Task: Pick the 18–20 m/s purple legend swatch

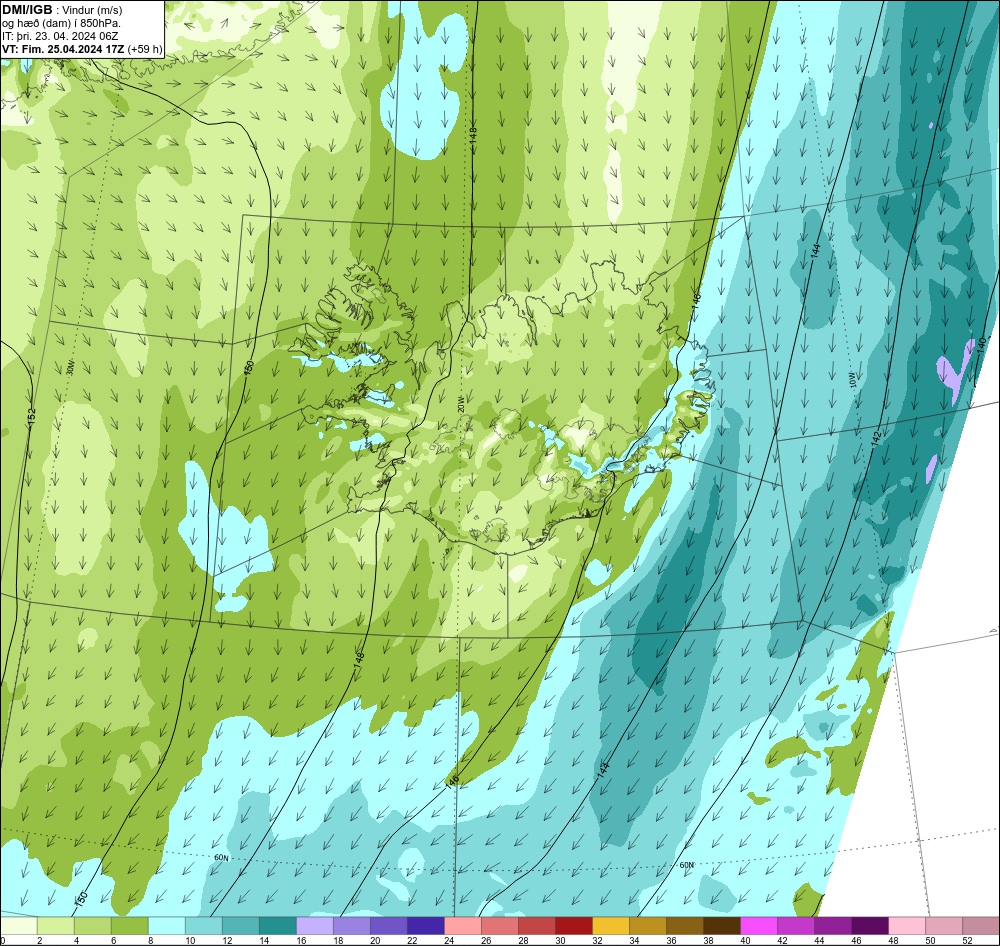Action: [x=352, y=926]
